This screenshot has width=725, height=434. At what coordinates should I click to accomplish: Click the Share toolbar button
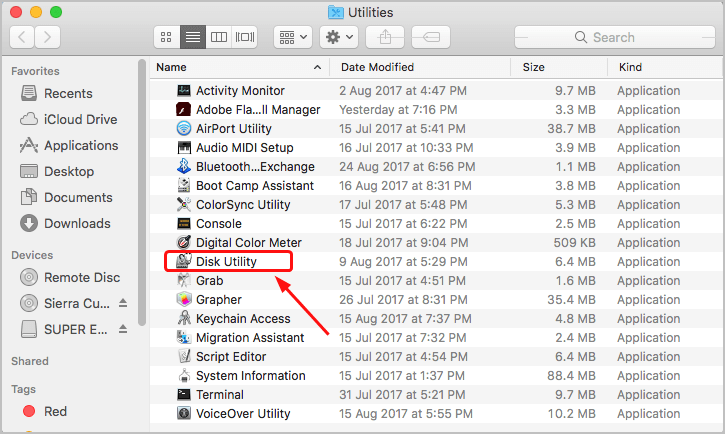click(x=385, y=37)
